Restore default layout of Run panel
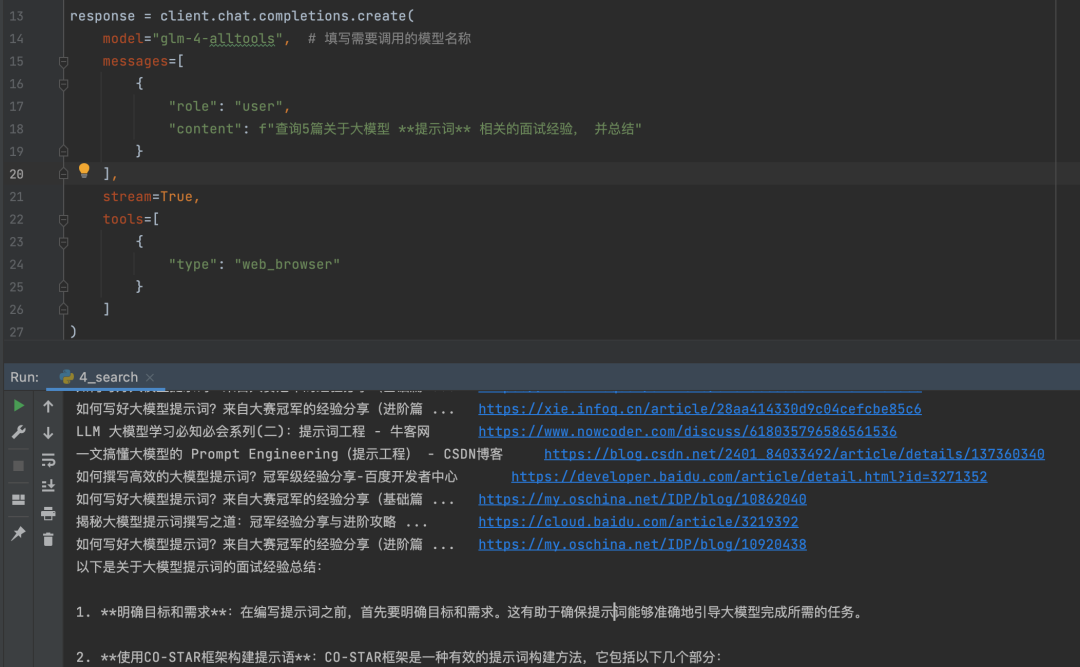The height and width of the screenshot is (667, 1080). click(x=18, y=499)
